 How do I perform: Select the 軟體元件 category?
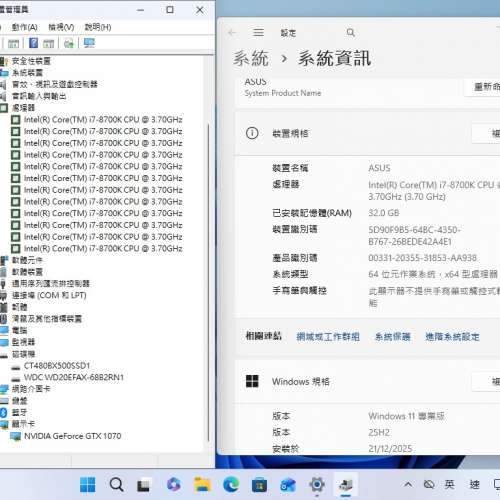[27, 260]
